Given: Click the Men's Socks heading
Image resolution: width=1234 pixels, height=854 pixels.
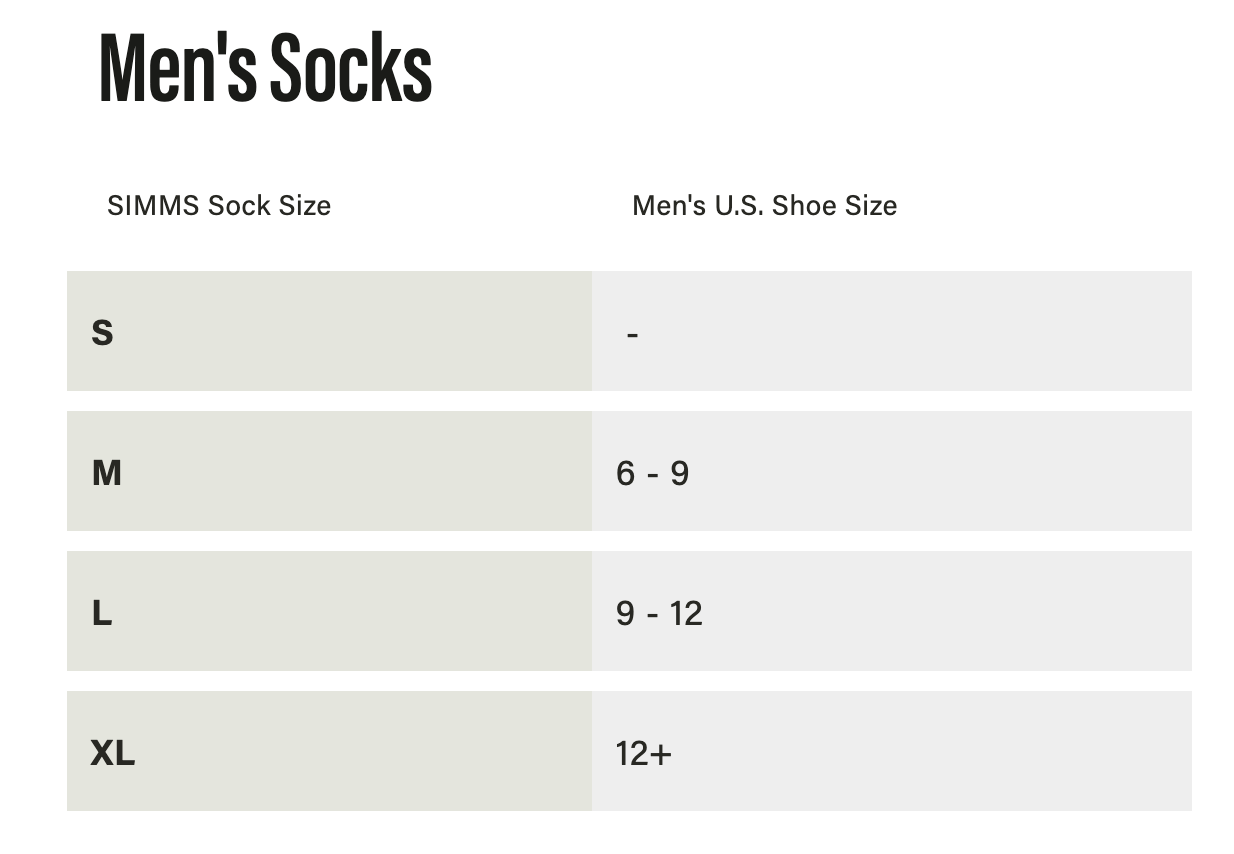Looking at the screenshot, I should click(x=265, y=68).
